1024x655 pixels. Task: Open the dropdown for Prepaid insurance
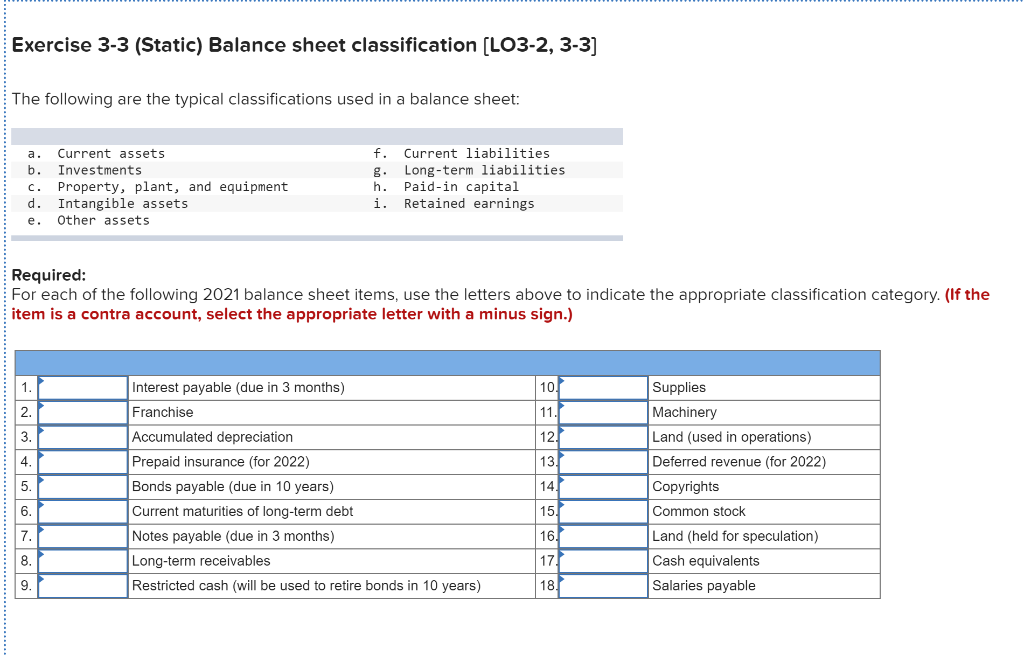pos(82,462)
